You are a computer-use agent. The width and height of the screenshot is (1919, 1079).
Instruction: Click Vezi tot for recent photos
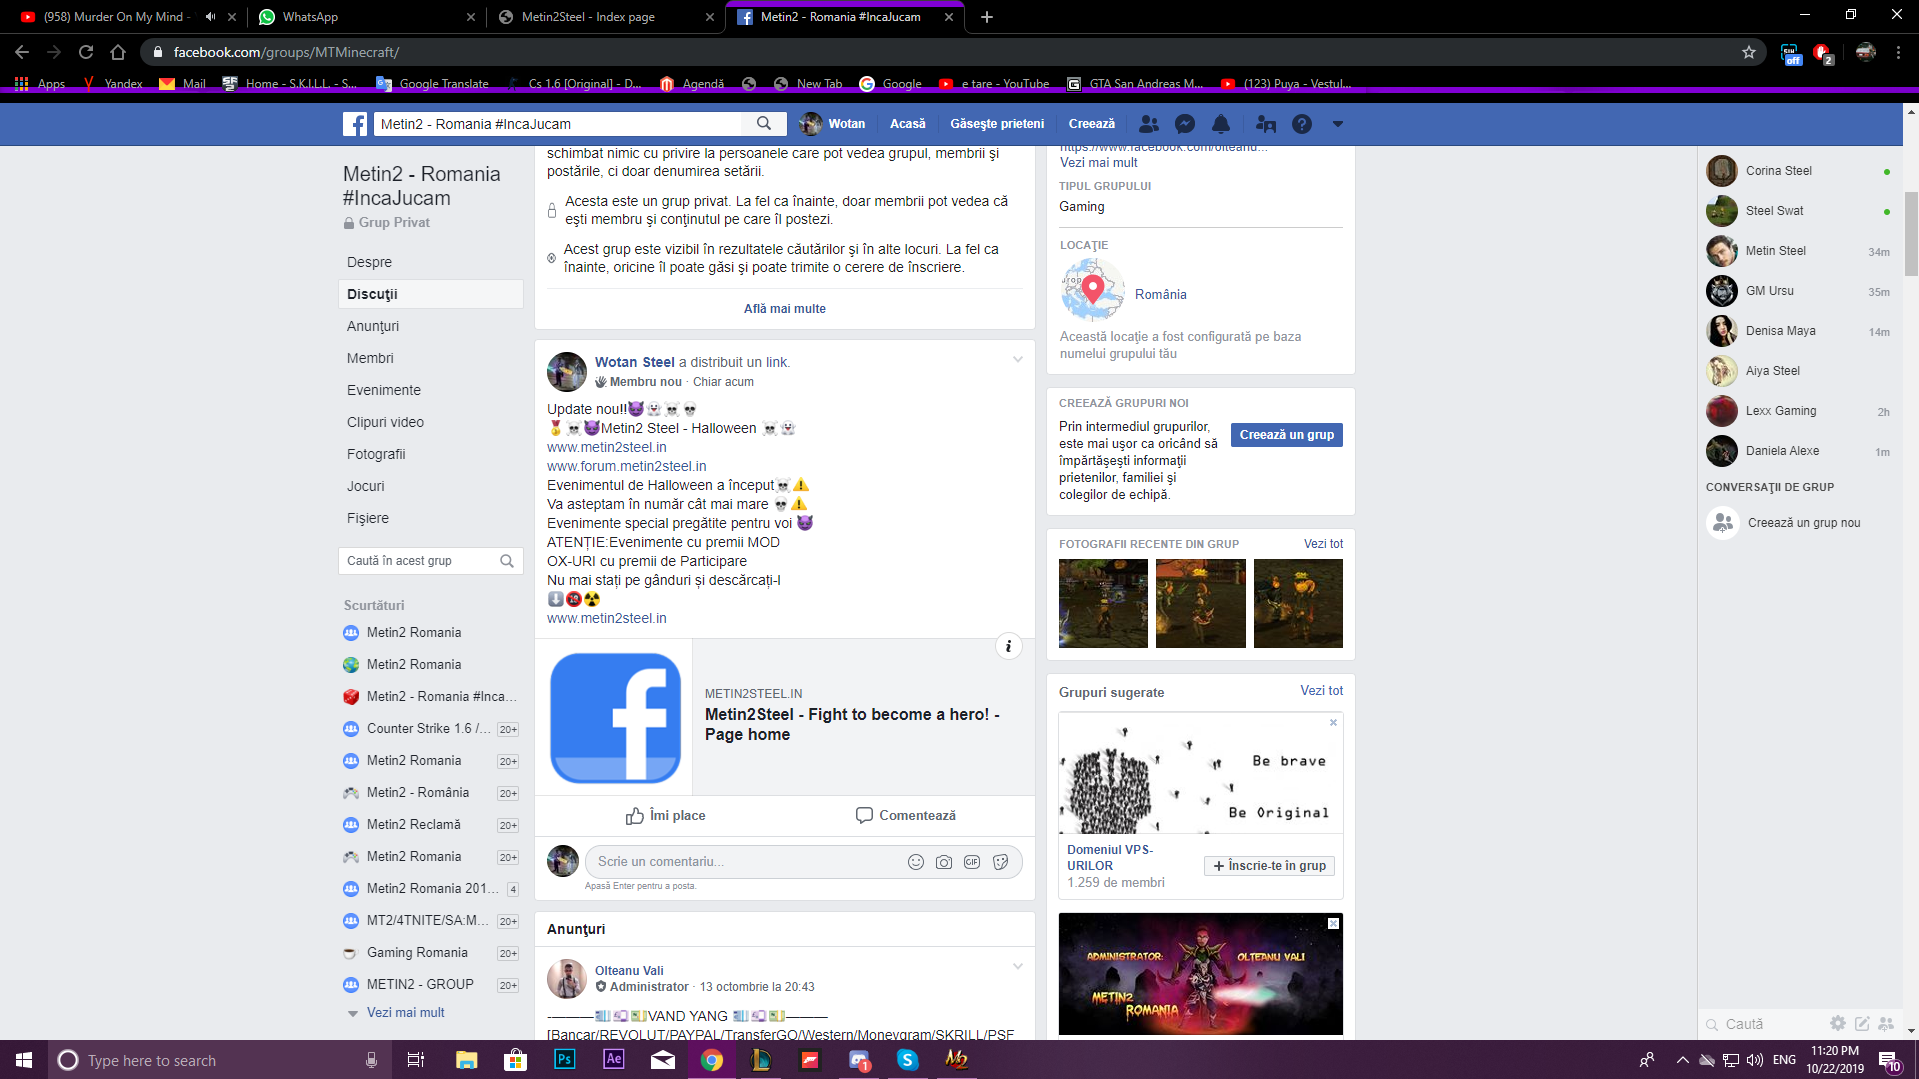(x=1323, y=544)
